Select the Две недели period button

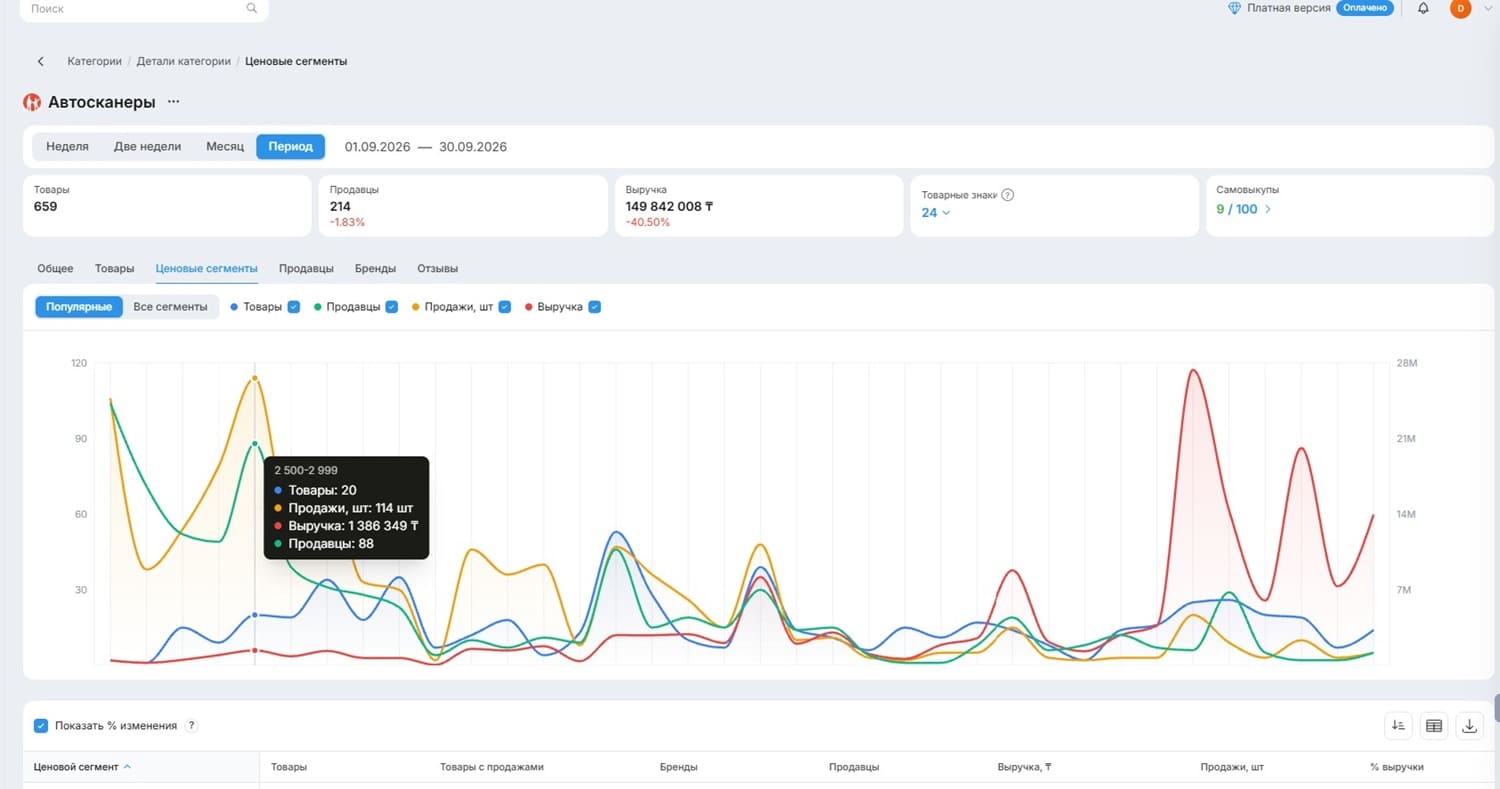[x=148, y=147]
